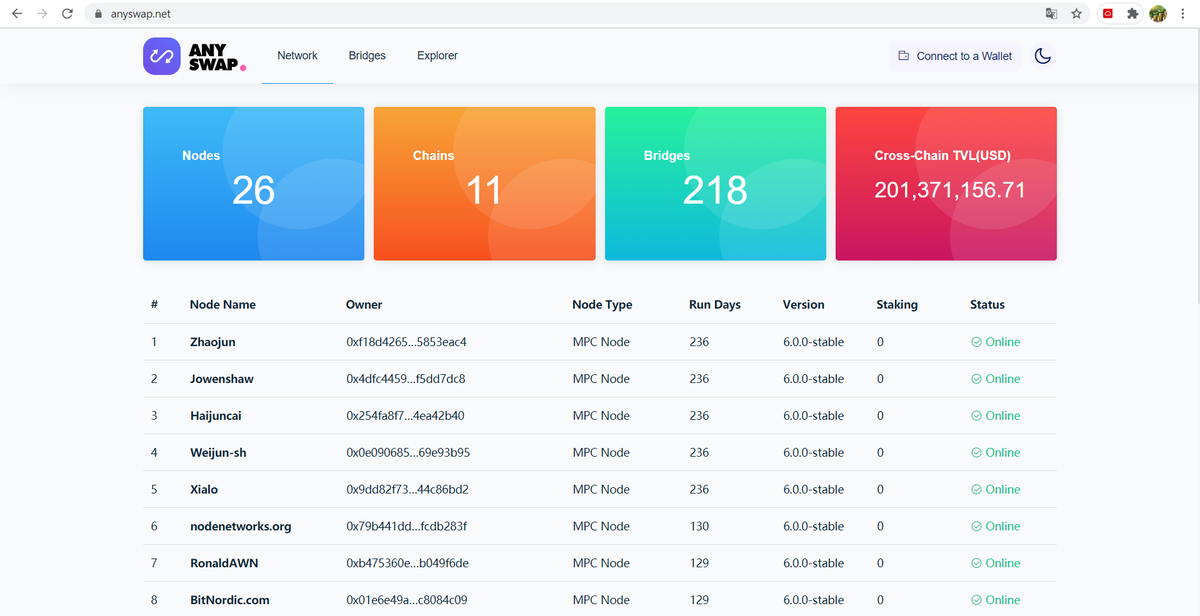Click the Connect to a Wallet button
The width and height of the screenshot is (1200, 616).
955,56
